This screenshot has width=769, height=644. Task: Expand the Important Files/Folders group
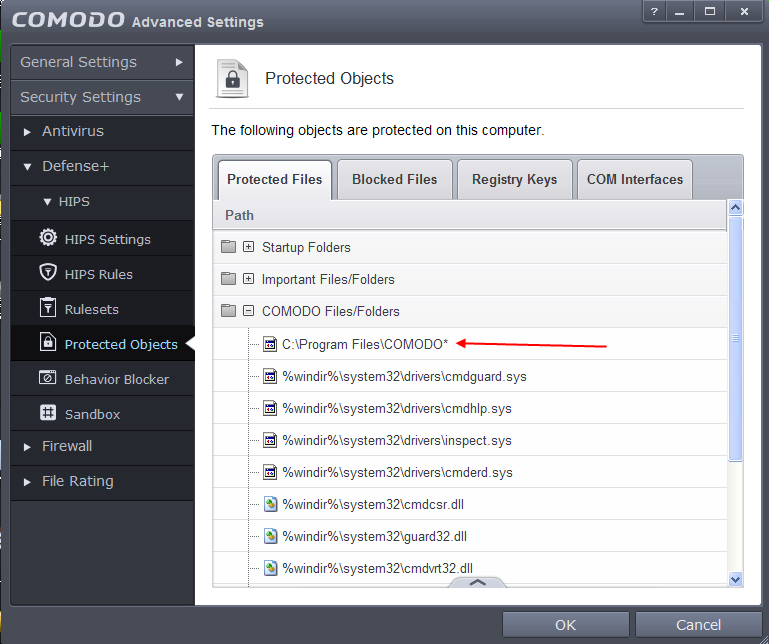pos(249,279)
